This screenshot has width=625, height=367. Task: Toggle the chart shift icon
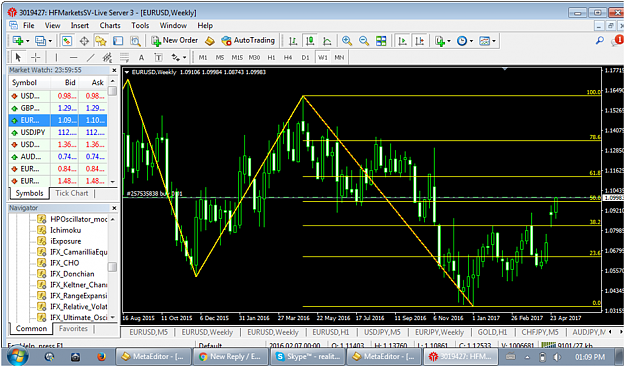click(419, 41)
